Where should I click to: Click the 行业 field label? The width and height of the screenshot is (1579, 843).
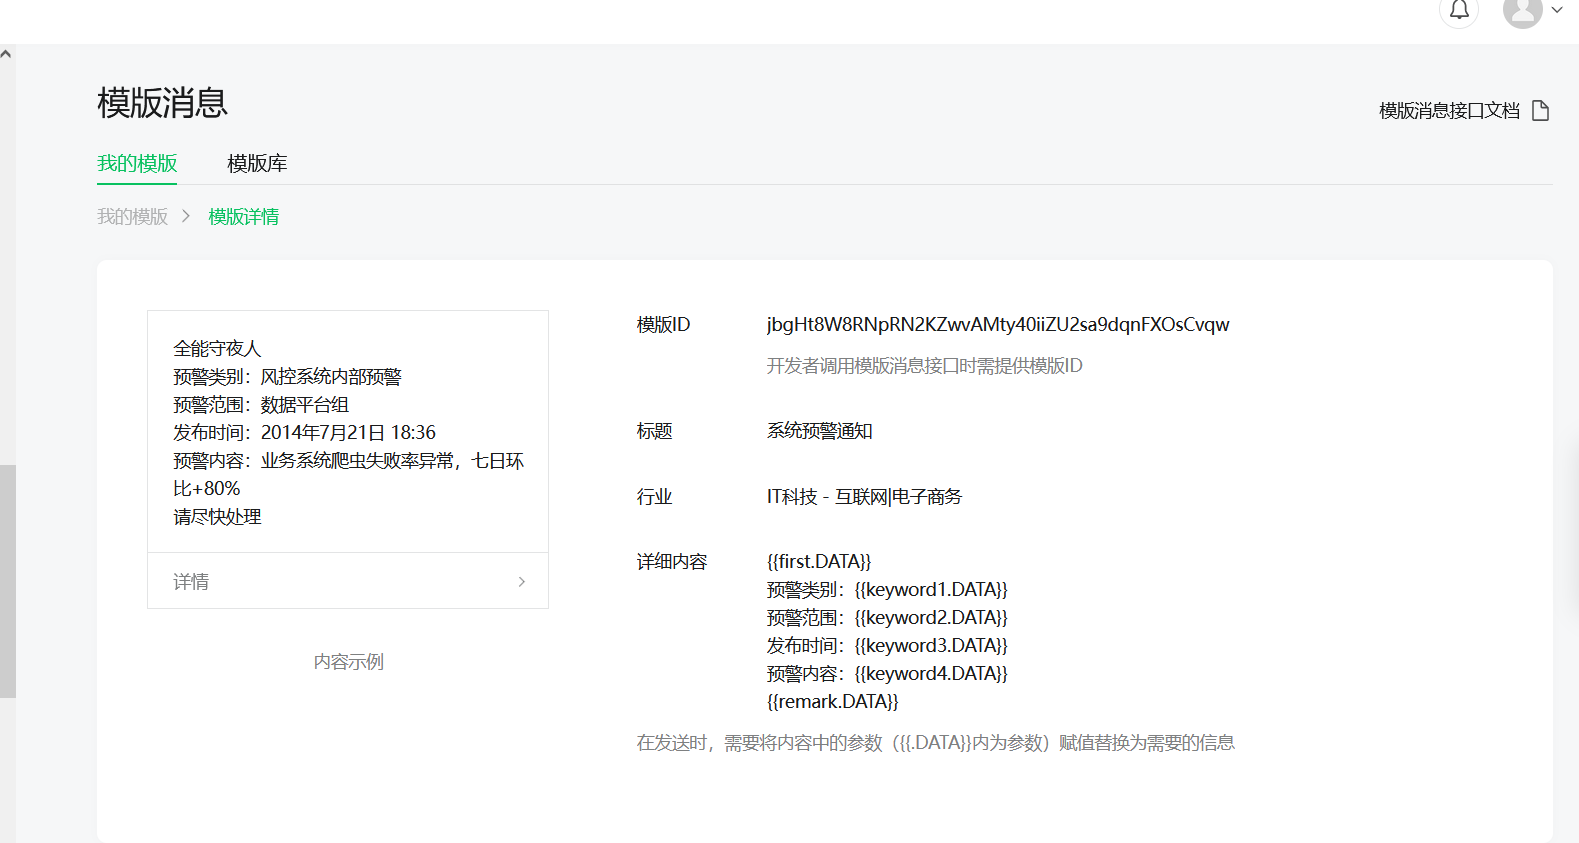tap(655, 497)
